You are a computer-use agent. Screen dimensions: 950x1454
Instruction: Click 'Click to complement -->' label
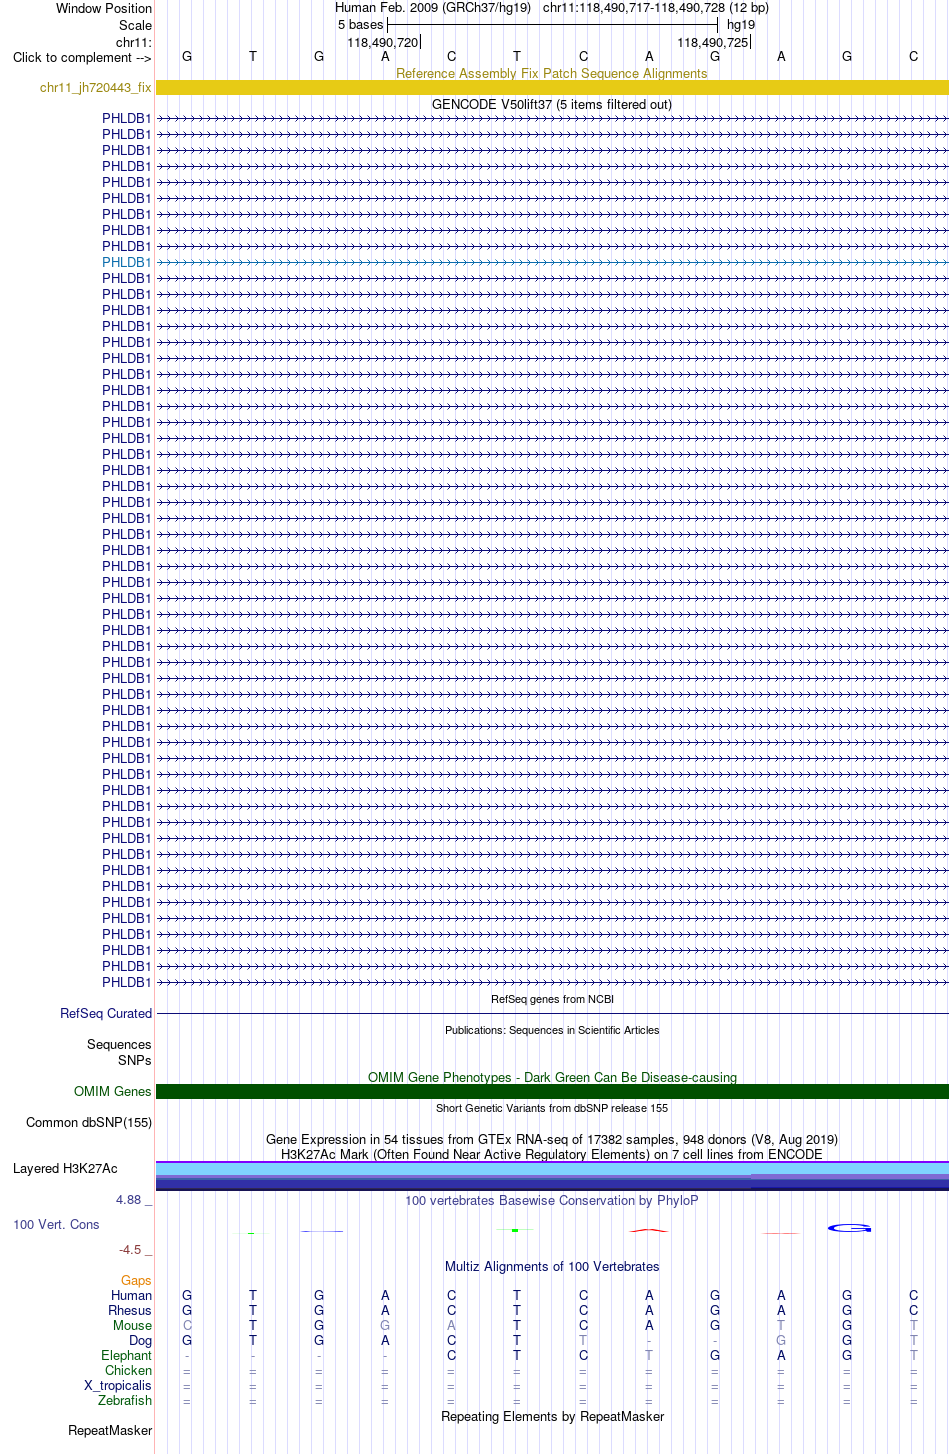(82, 57)
